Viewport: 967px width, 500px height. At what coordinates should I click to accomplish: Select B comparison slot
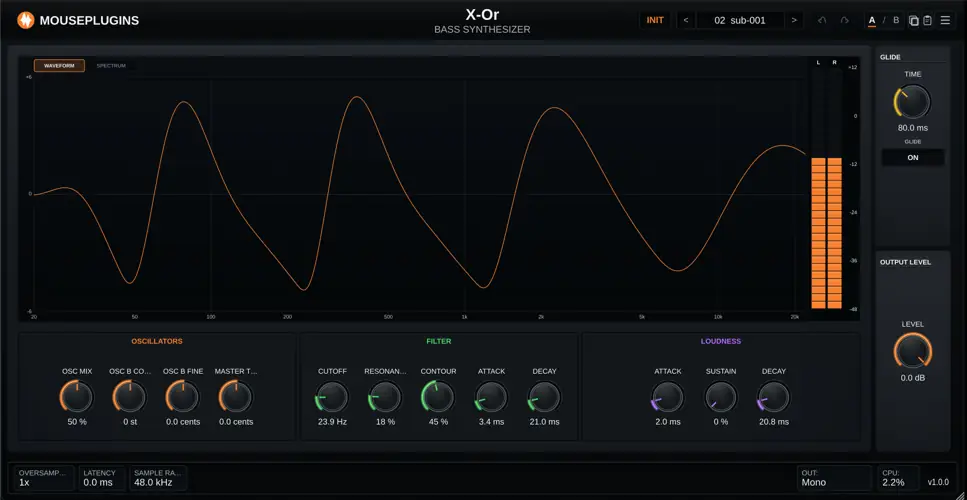[896, 20]
